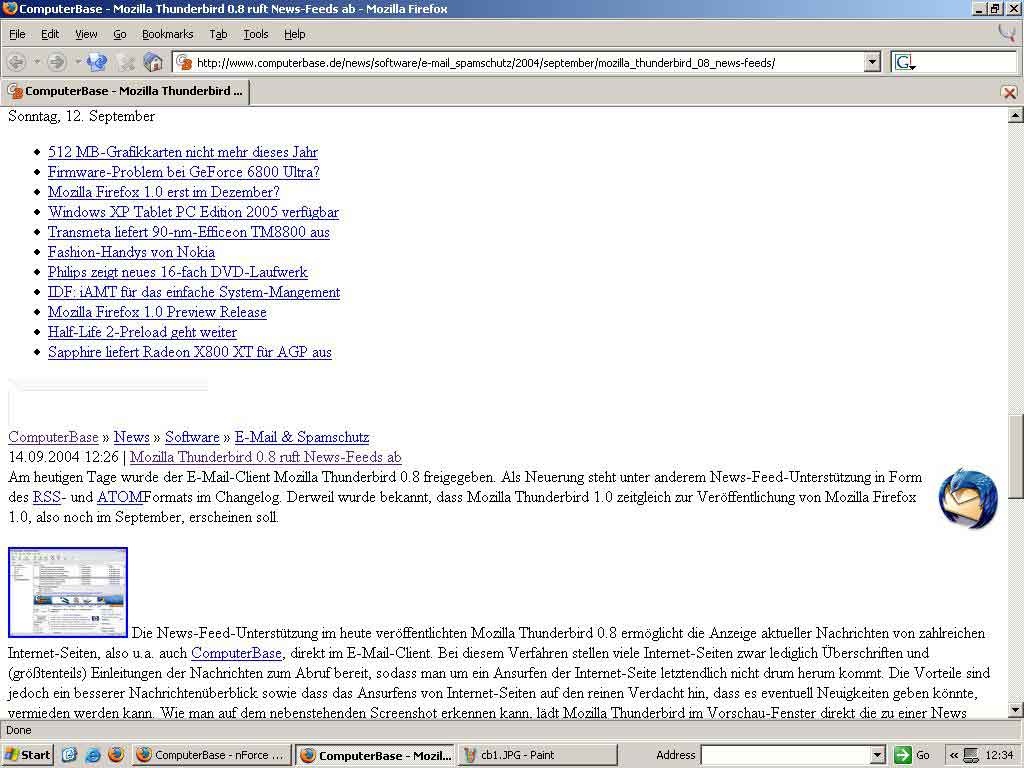
Task: Open the Bookmarks menu
Action: point(168,34)
